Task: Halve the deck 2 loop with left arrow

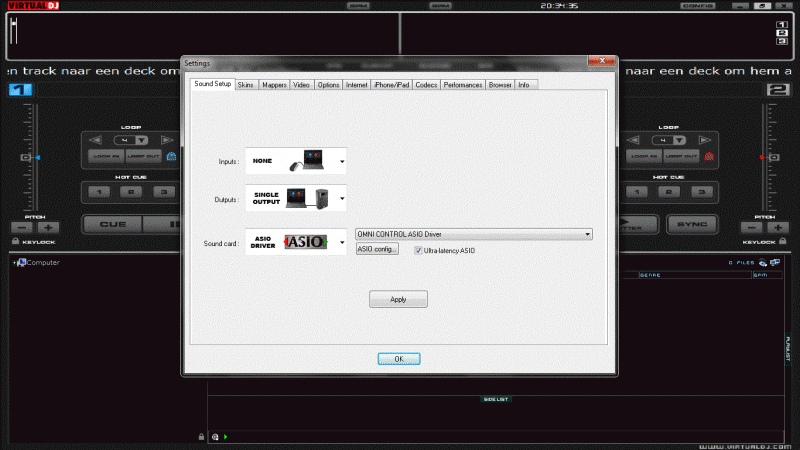Action: click(633, 140)
